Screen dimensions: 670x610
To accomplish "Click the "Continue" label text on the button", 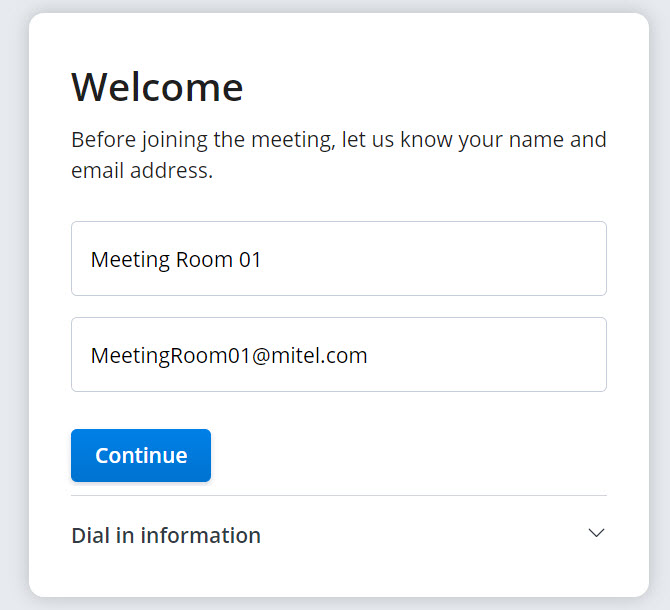I will [141, 455].
